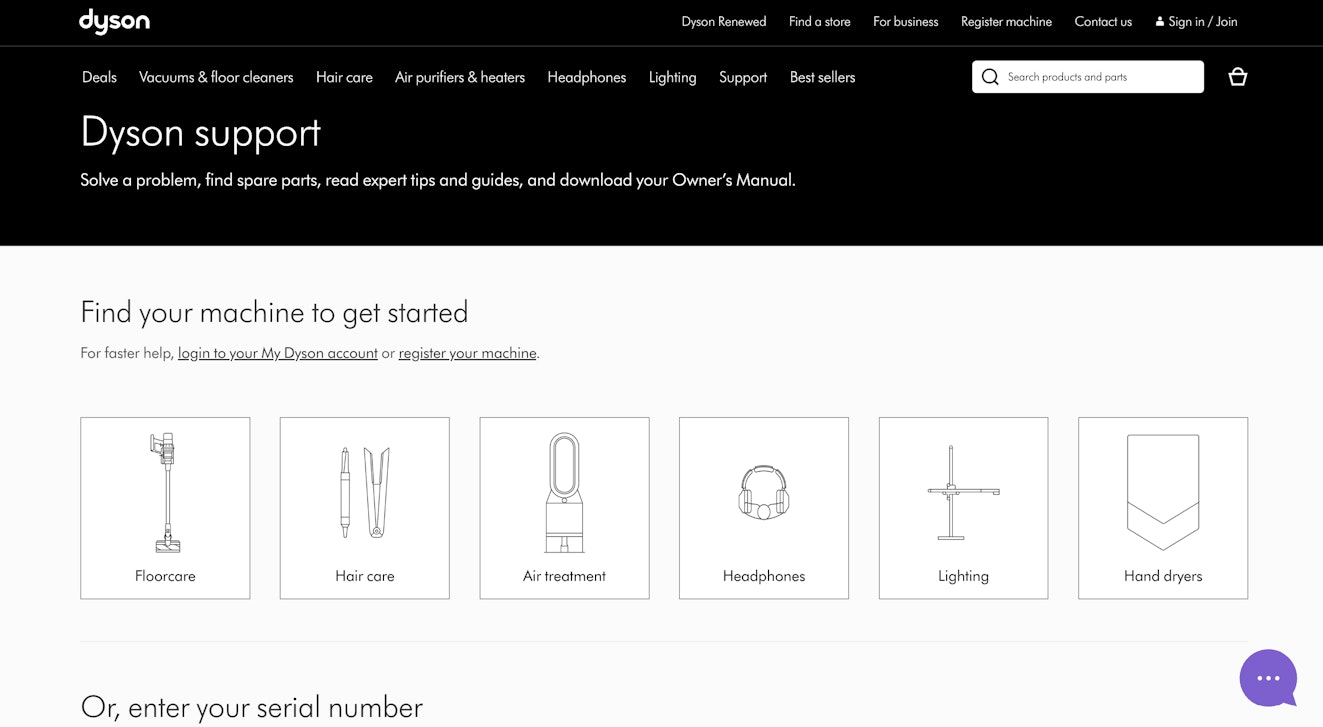This screenshot has width=1323, height=727.
Task: Open the purple chat bubble
Action: 1267,678
